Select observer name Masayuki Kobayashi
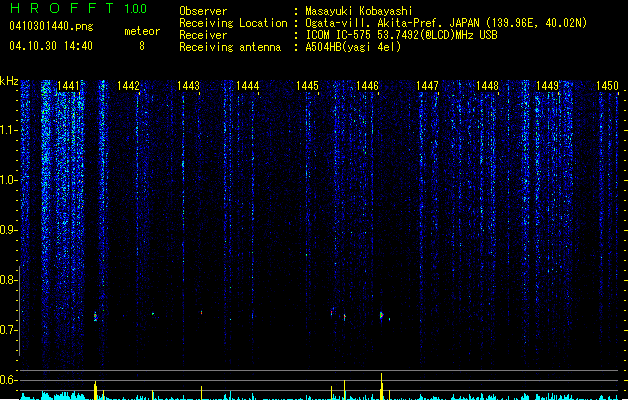This screenshot has height=400, width=629. click(x=359, y=11)
